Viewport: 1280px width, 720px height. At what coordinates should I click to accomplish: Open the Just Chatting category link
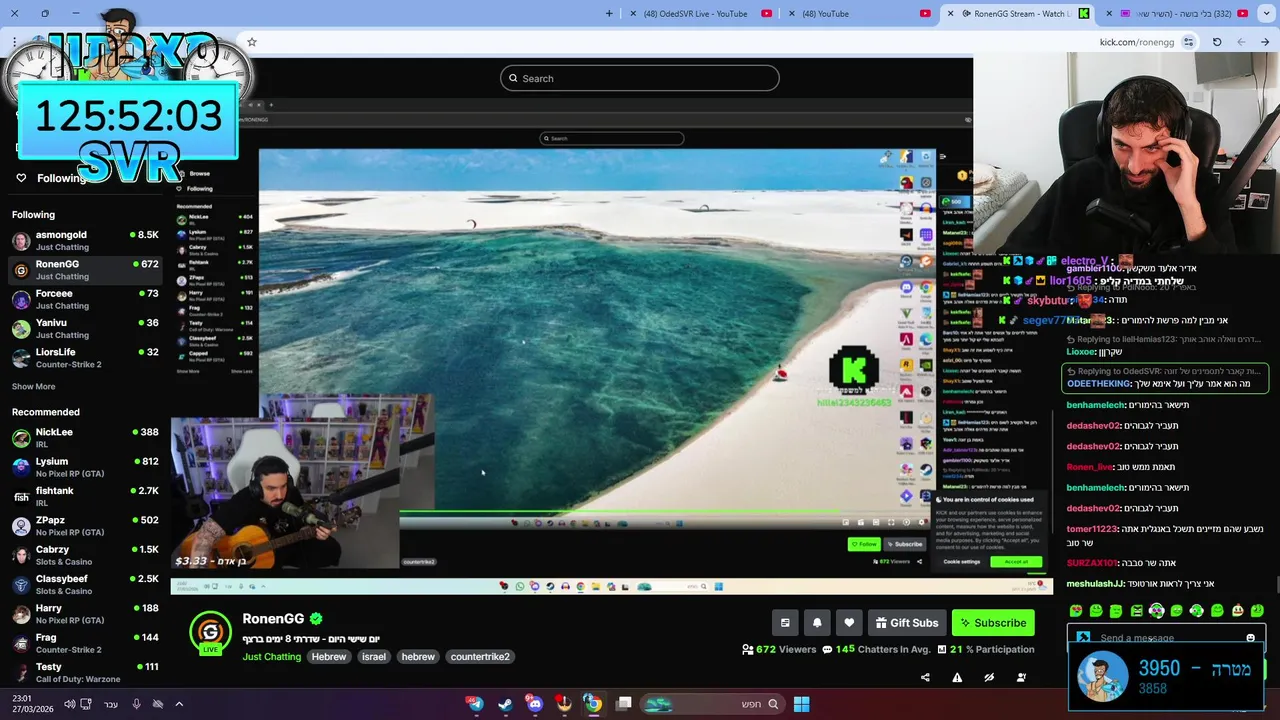(x=271, y=657)
